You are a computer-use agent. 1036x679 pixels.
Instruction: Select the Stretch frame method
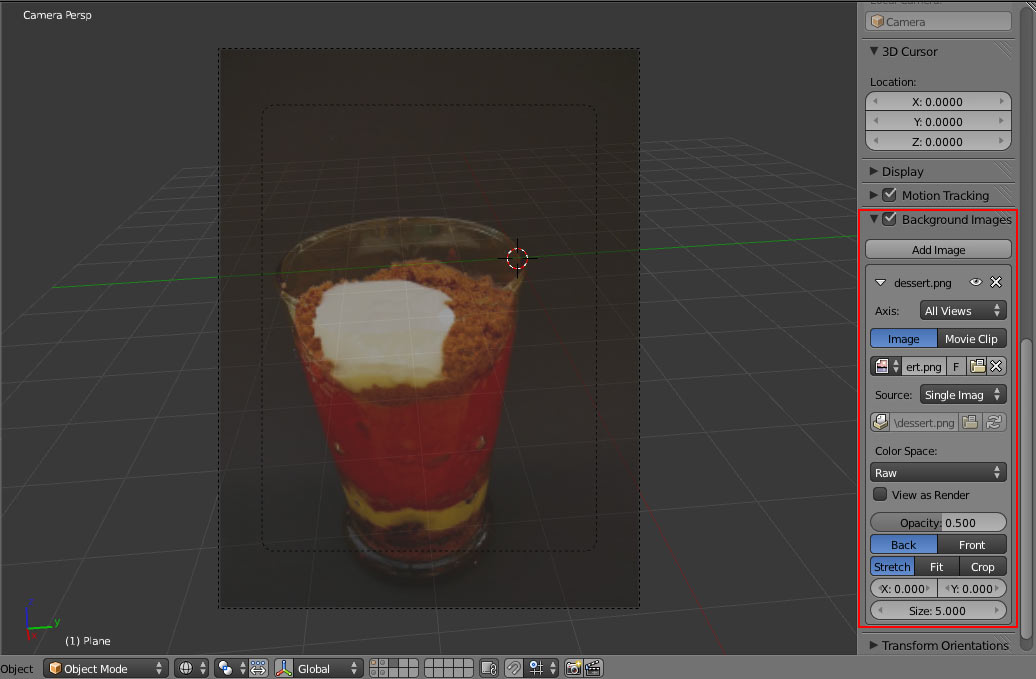[x=892, y=567]
